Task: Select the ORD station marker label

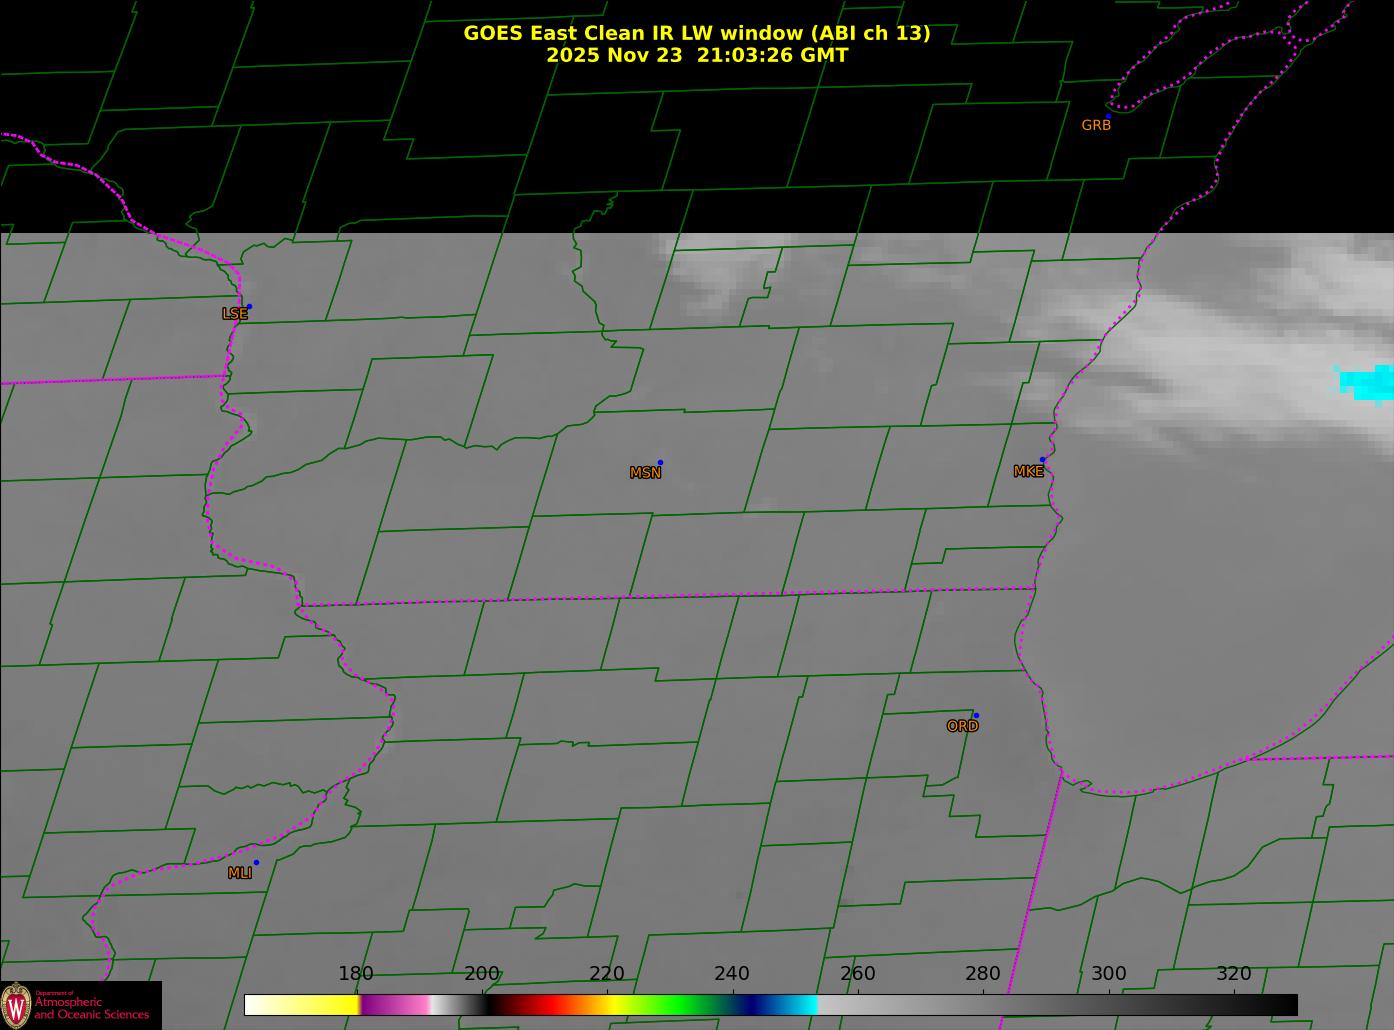Action: (x=962, y=726)
